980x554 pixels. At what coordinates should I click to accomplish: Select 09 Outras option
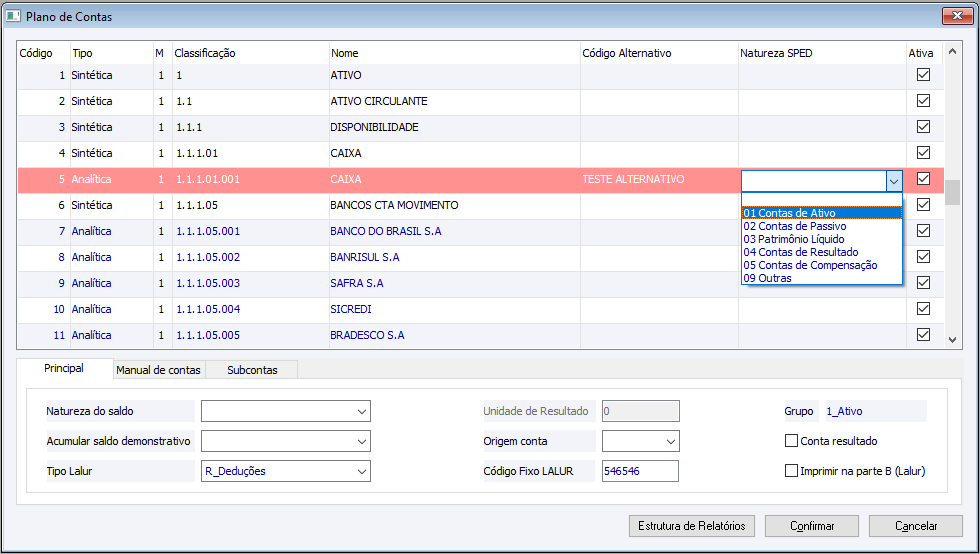click(x=822, y=278)
